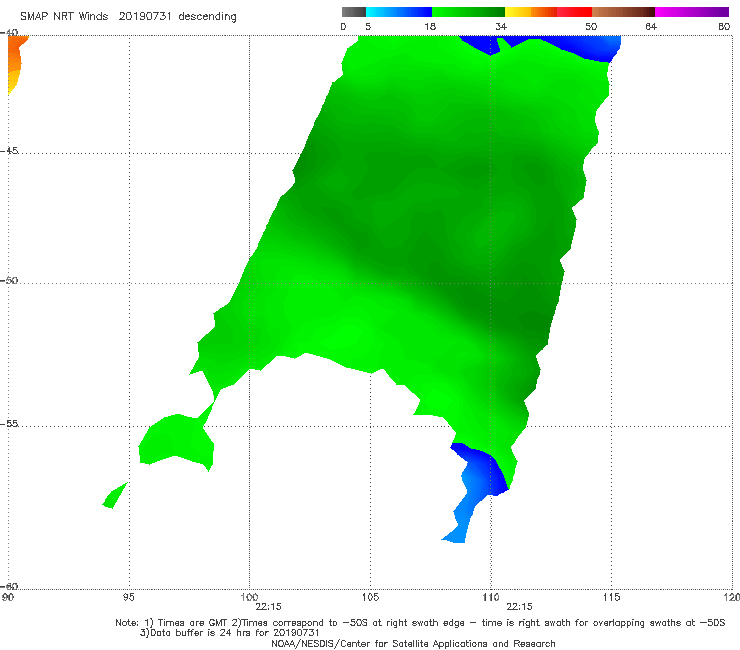
Task: Pick the yellow-orange color scale segment
Action: coord(531,12)
